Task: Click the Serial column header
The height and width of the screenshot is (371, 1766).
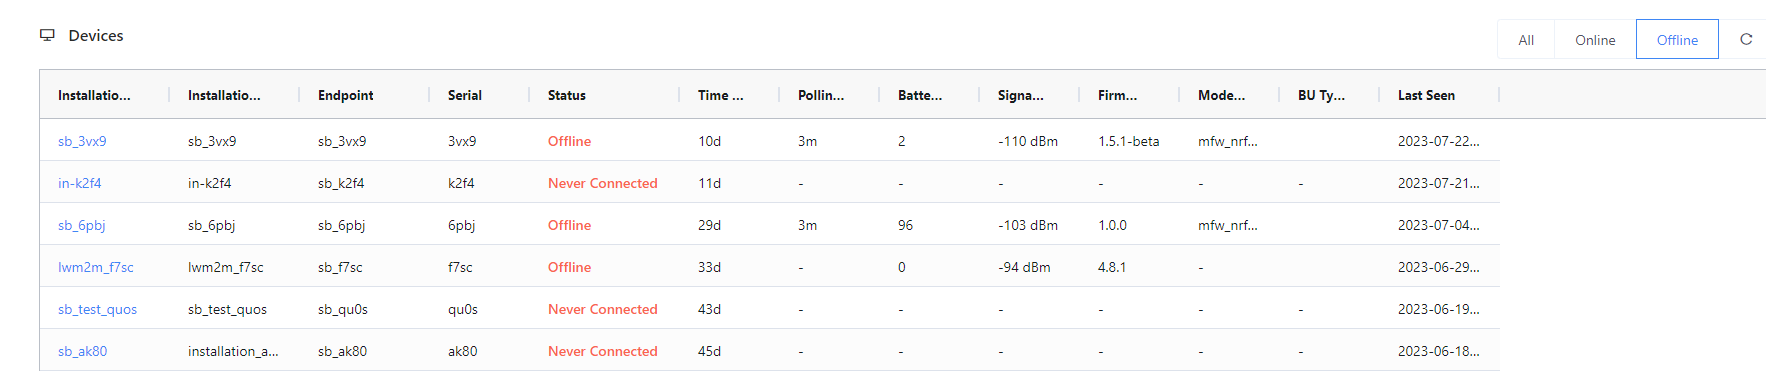Action: [x=465, y=95]
